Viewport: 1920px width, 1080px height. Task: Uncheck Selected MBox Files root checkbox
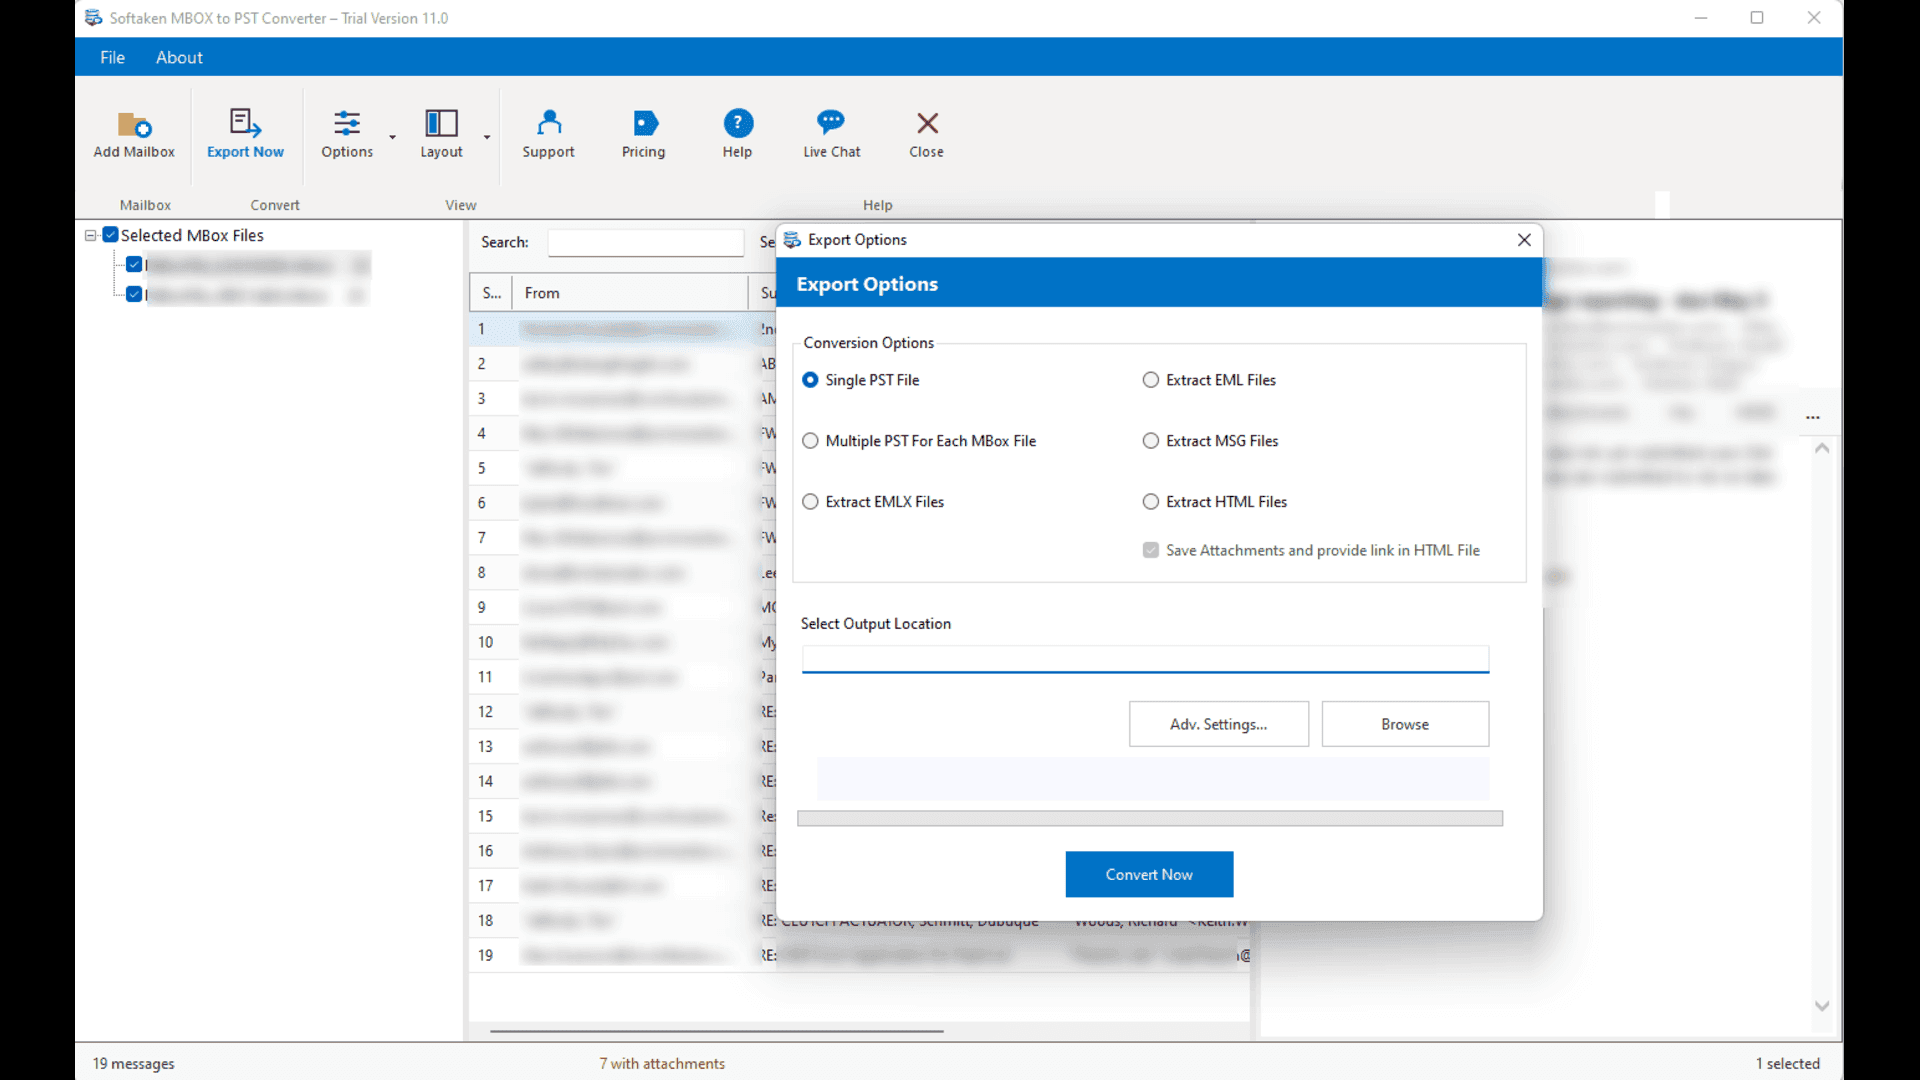pos(111,235)
